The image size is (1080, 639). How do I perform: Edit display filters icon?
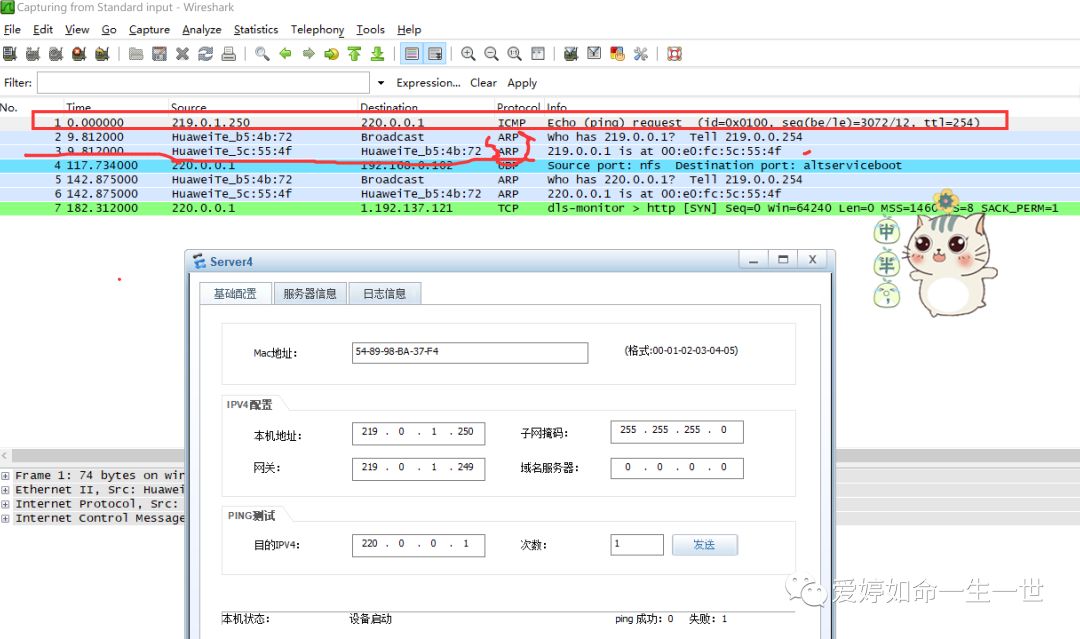click(594, 54)
